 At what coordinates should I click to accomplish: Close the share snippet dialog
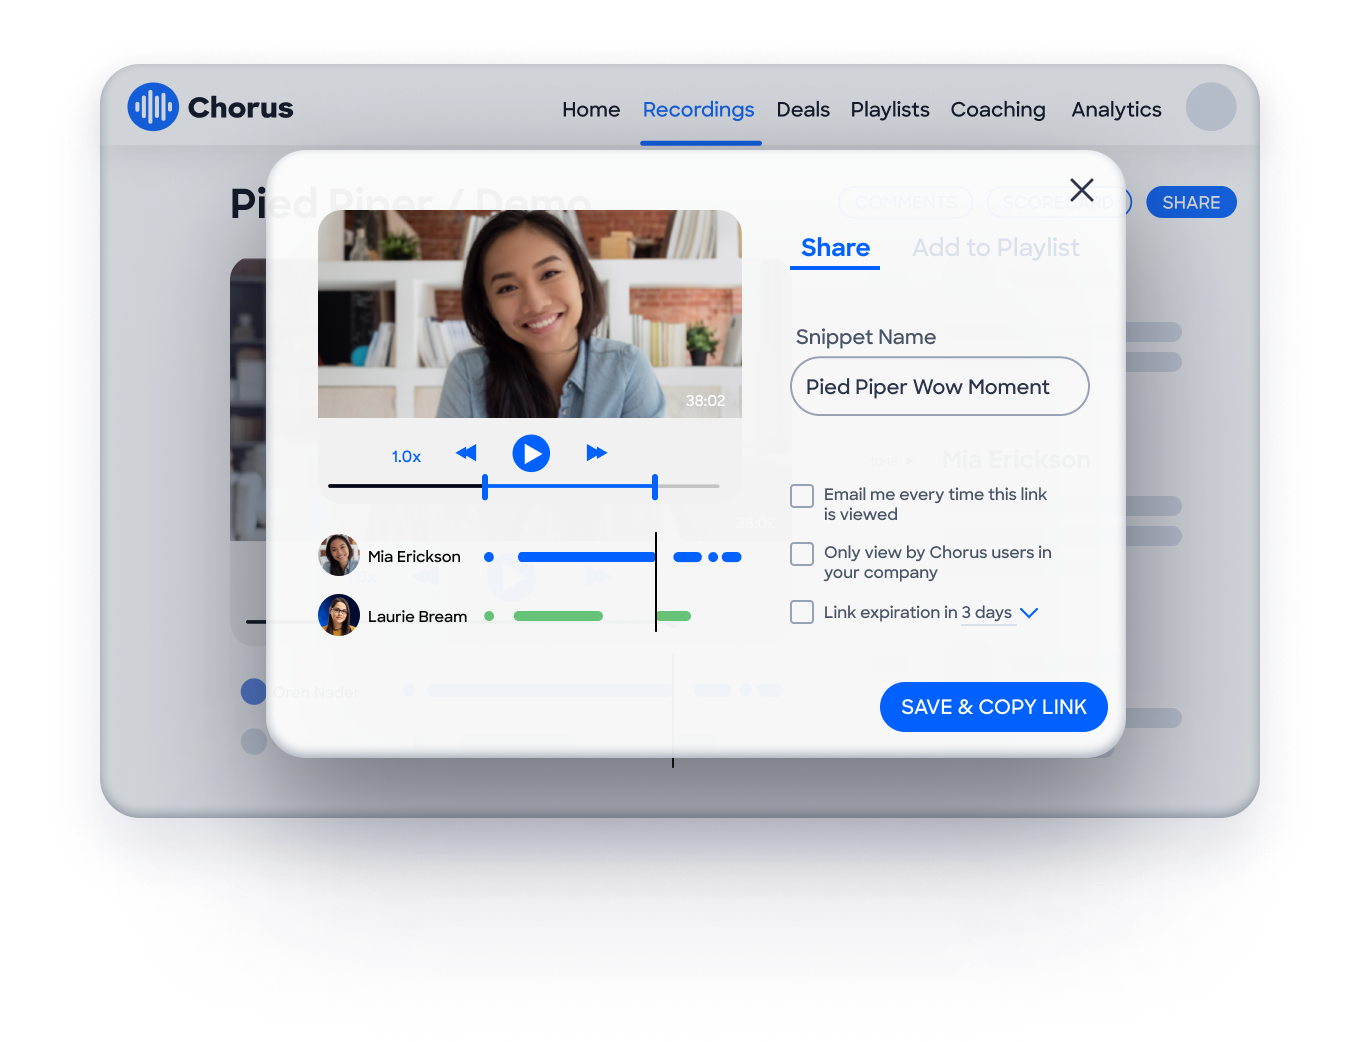[1082, 190]
